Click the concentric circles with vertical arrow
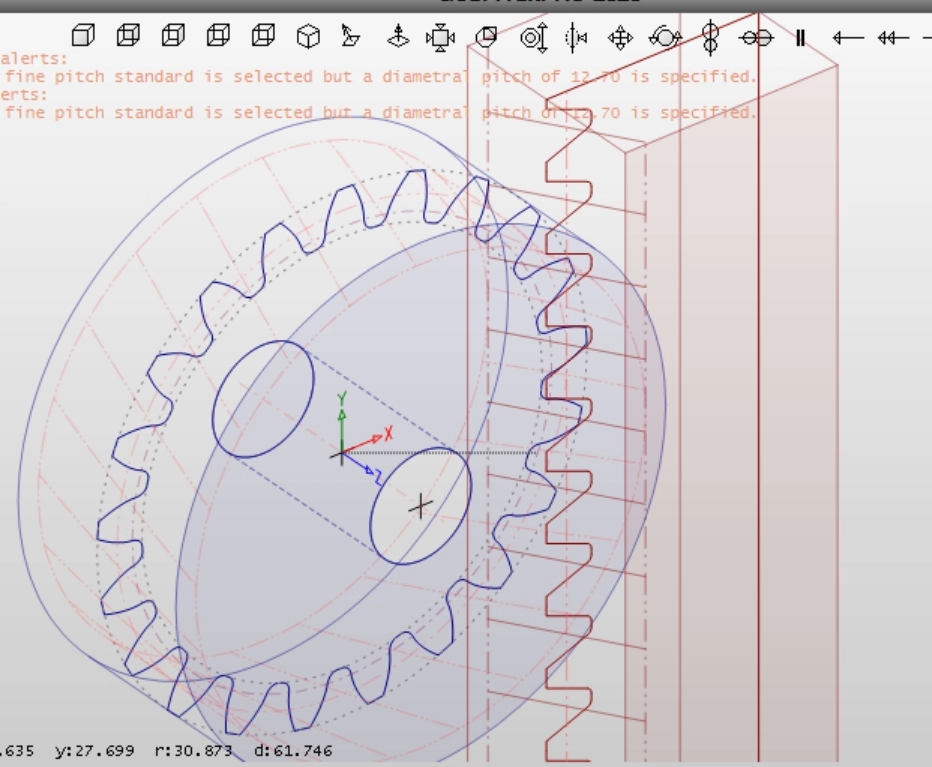 (534, 38)
